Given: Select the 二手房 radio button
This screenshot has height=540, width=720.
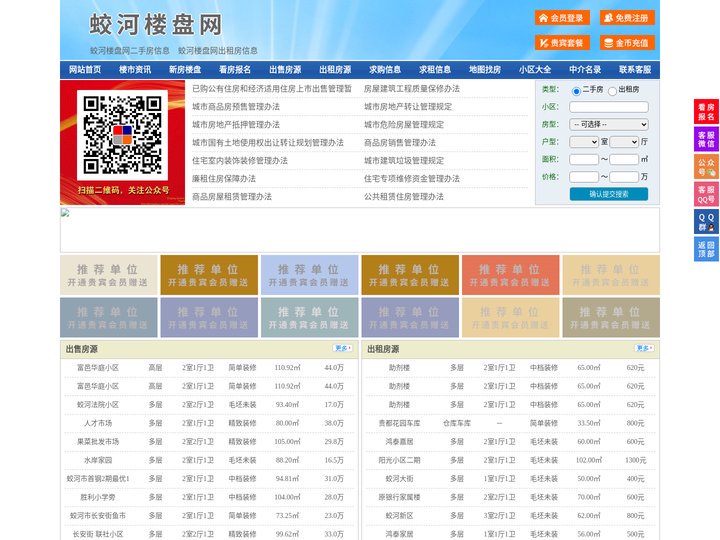Looking at the screenshot, I should point(576,91).
